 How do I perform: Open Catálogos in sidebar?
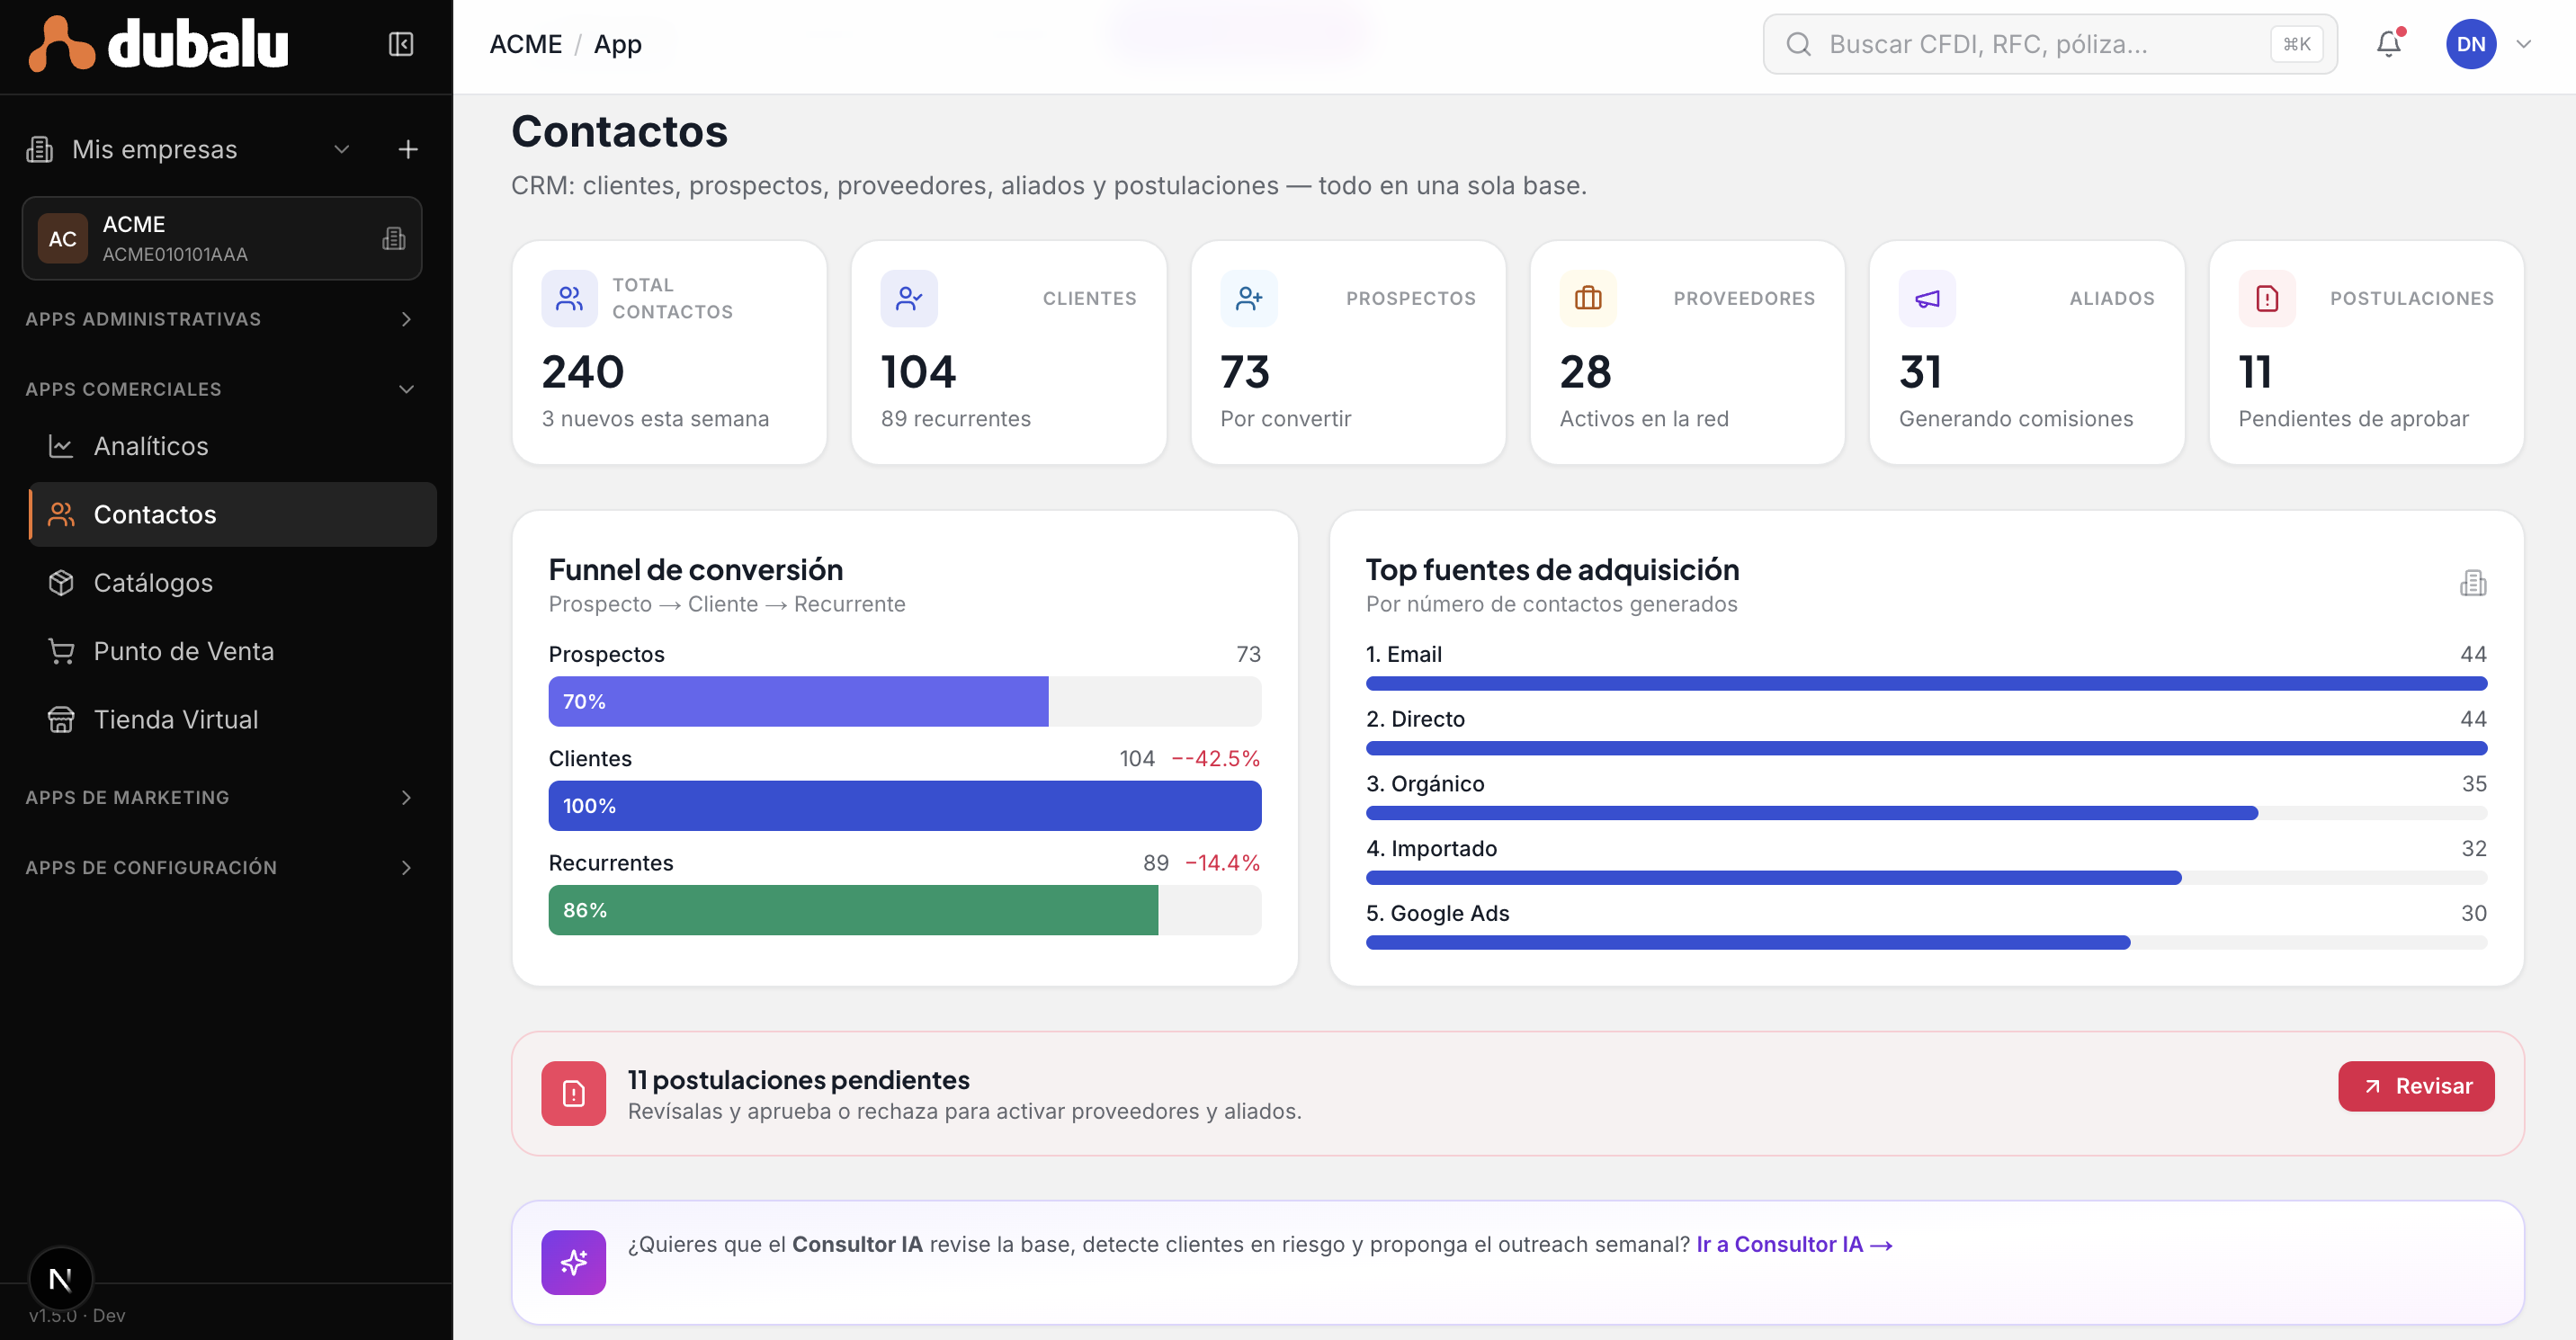click(x=232, y=583)
